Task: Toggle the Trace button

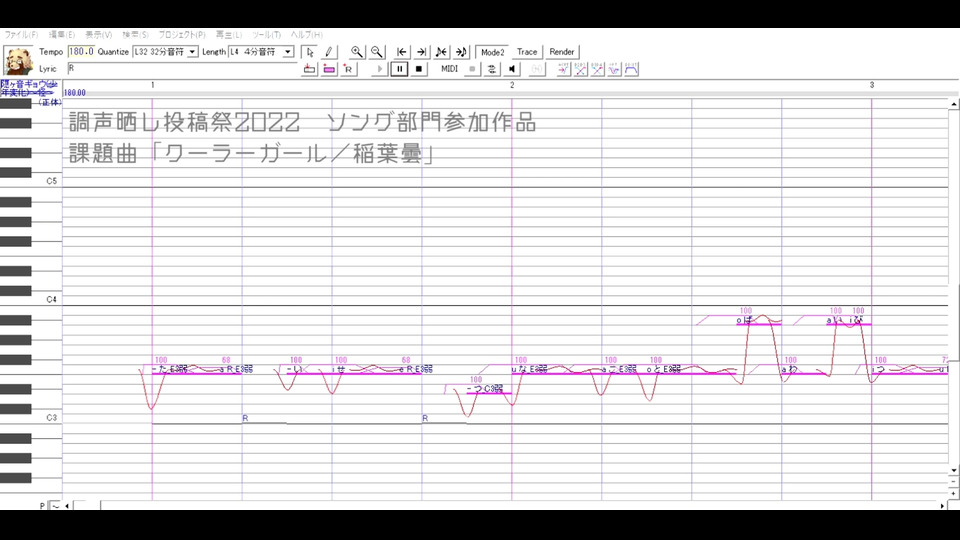Action: tap(527, 52)
